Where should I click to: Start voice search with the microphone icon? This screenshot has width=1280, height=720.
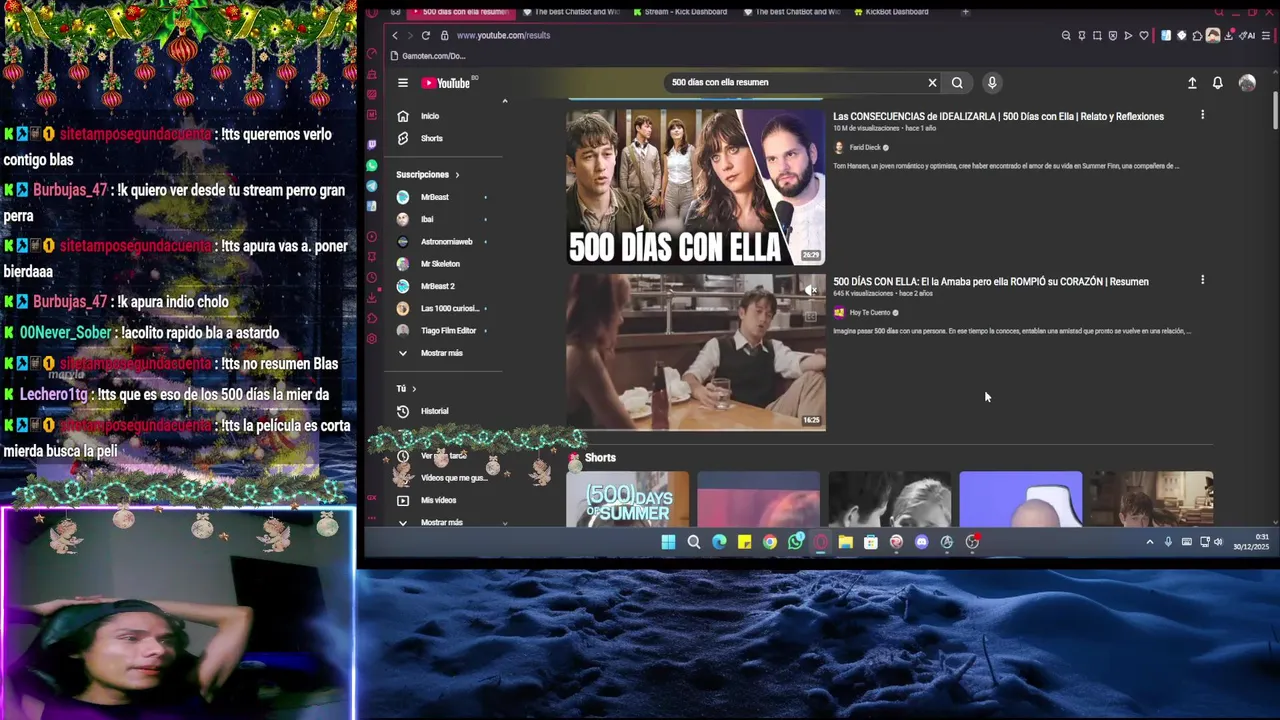click(992, 83)
